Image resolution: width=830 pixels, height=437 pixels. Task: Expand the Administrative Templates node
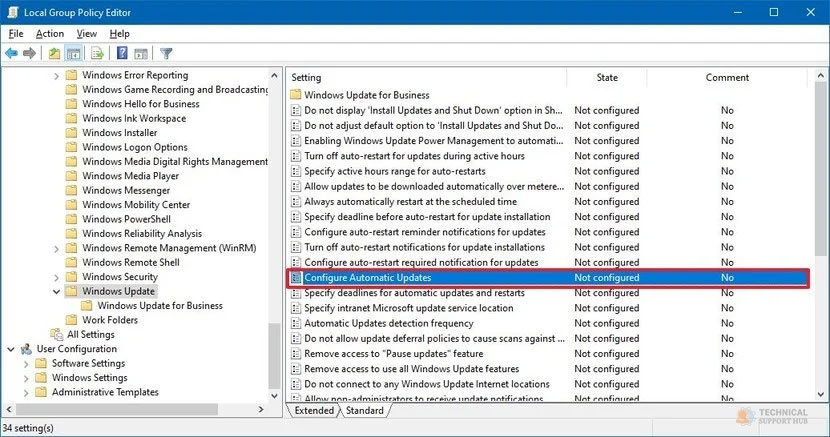(26, 393)
